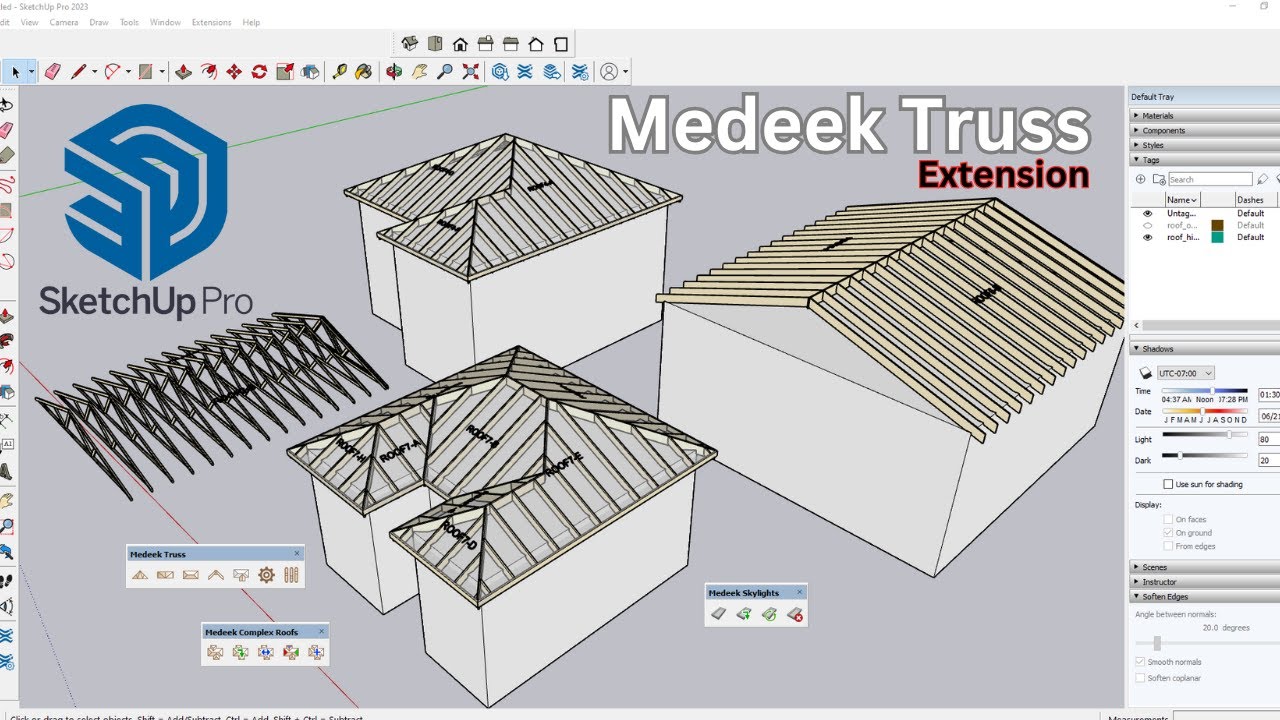The width and height of the screenshot is (1280, 720).
Task: Toggle On ground display checkbox
Action: [x=1168, y=533]
